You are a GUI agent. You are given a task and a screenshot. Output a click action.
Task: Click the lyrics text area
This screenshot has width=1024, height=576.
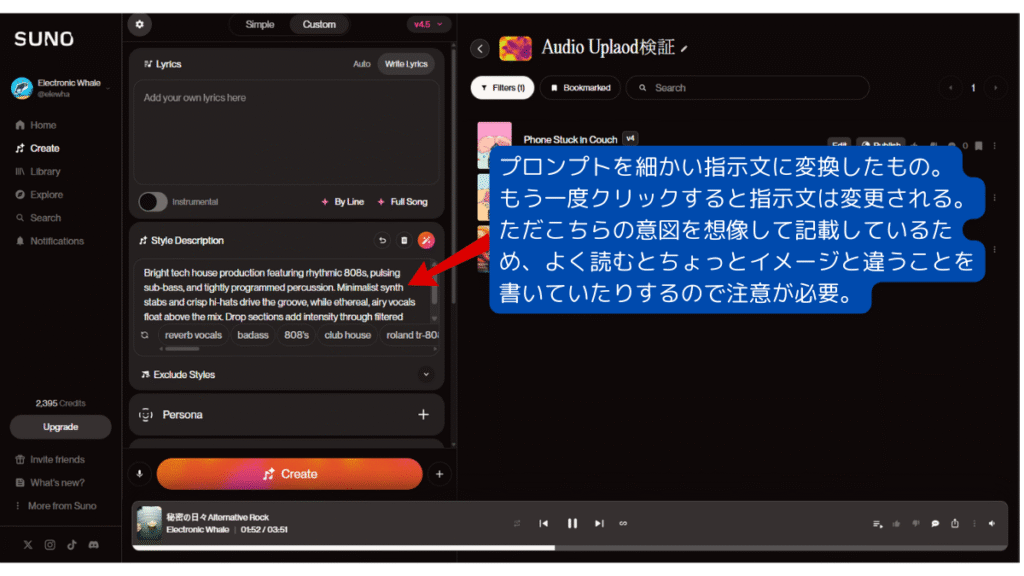(x=286, y=133)
